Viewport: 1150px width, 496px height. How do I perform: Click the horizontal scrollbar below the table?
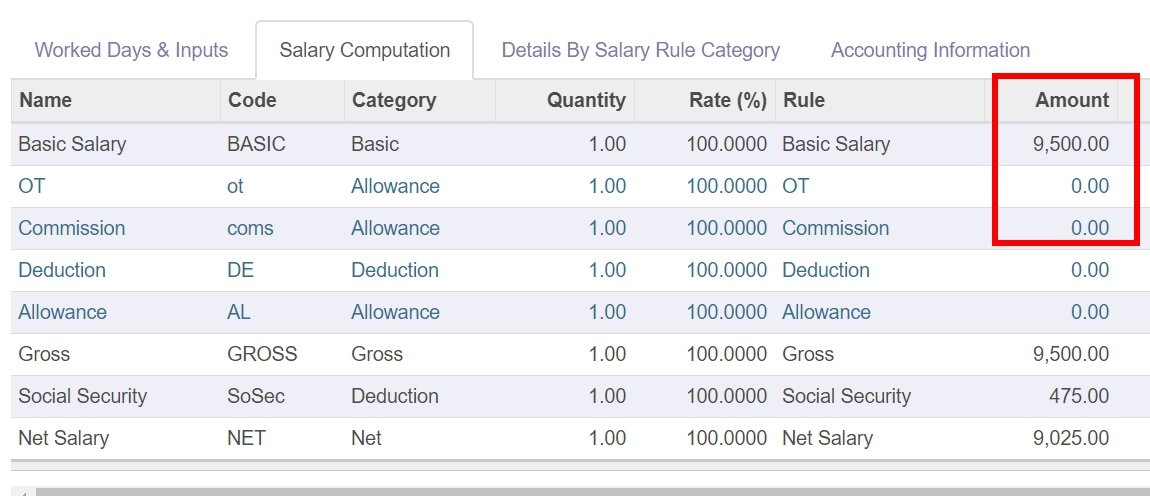pyautogui.click(x=590, y=491)
